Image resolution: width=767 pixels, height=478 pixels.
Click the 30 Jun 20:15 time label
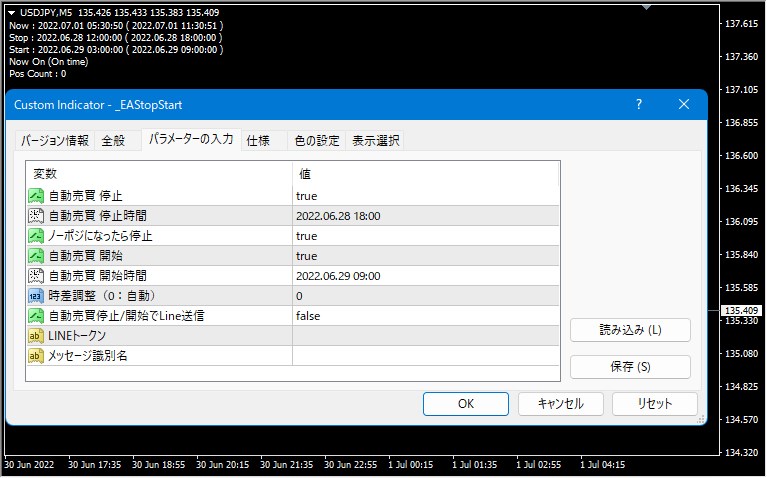tap(223, 465)
